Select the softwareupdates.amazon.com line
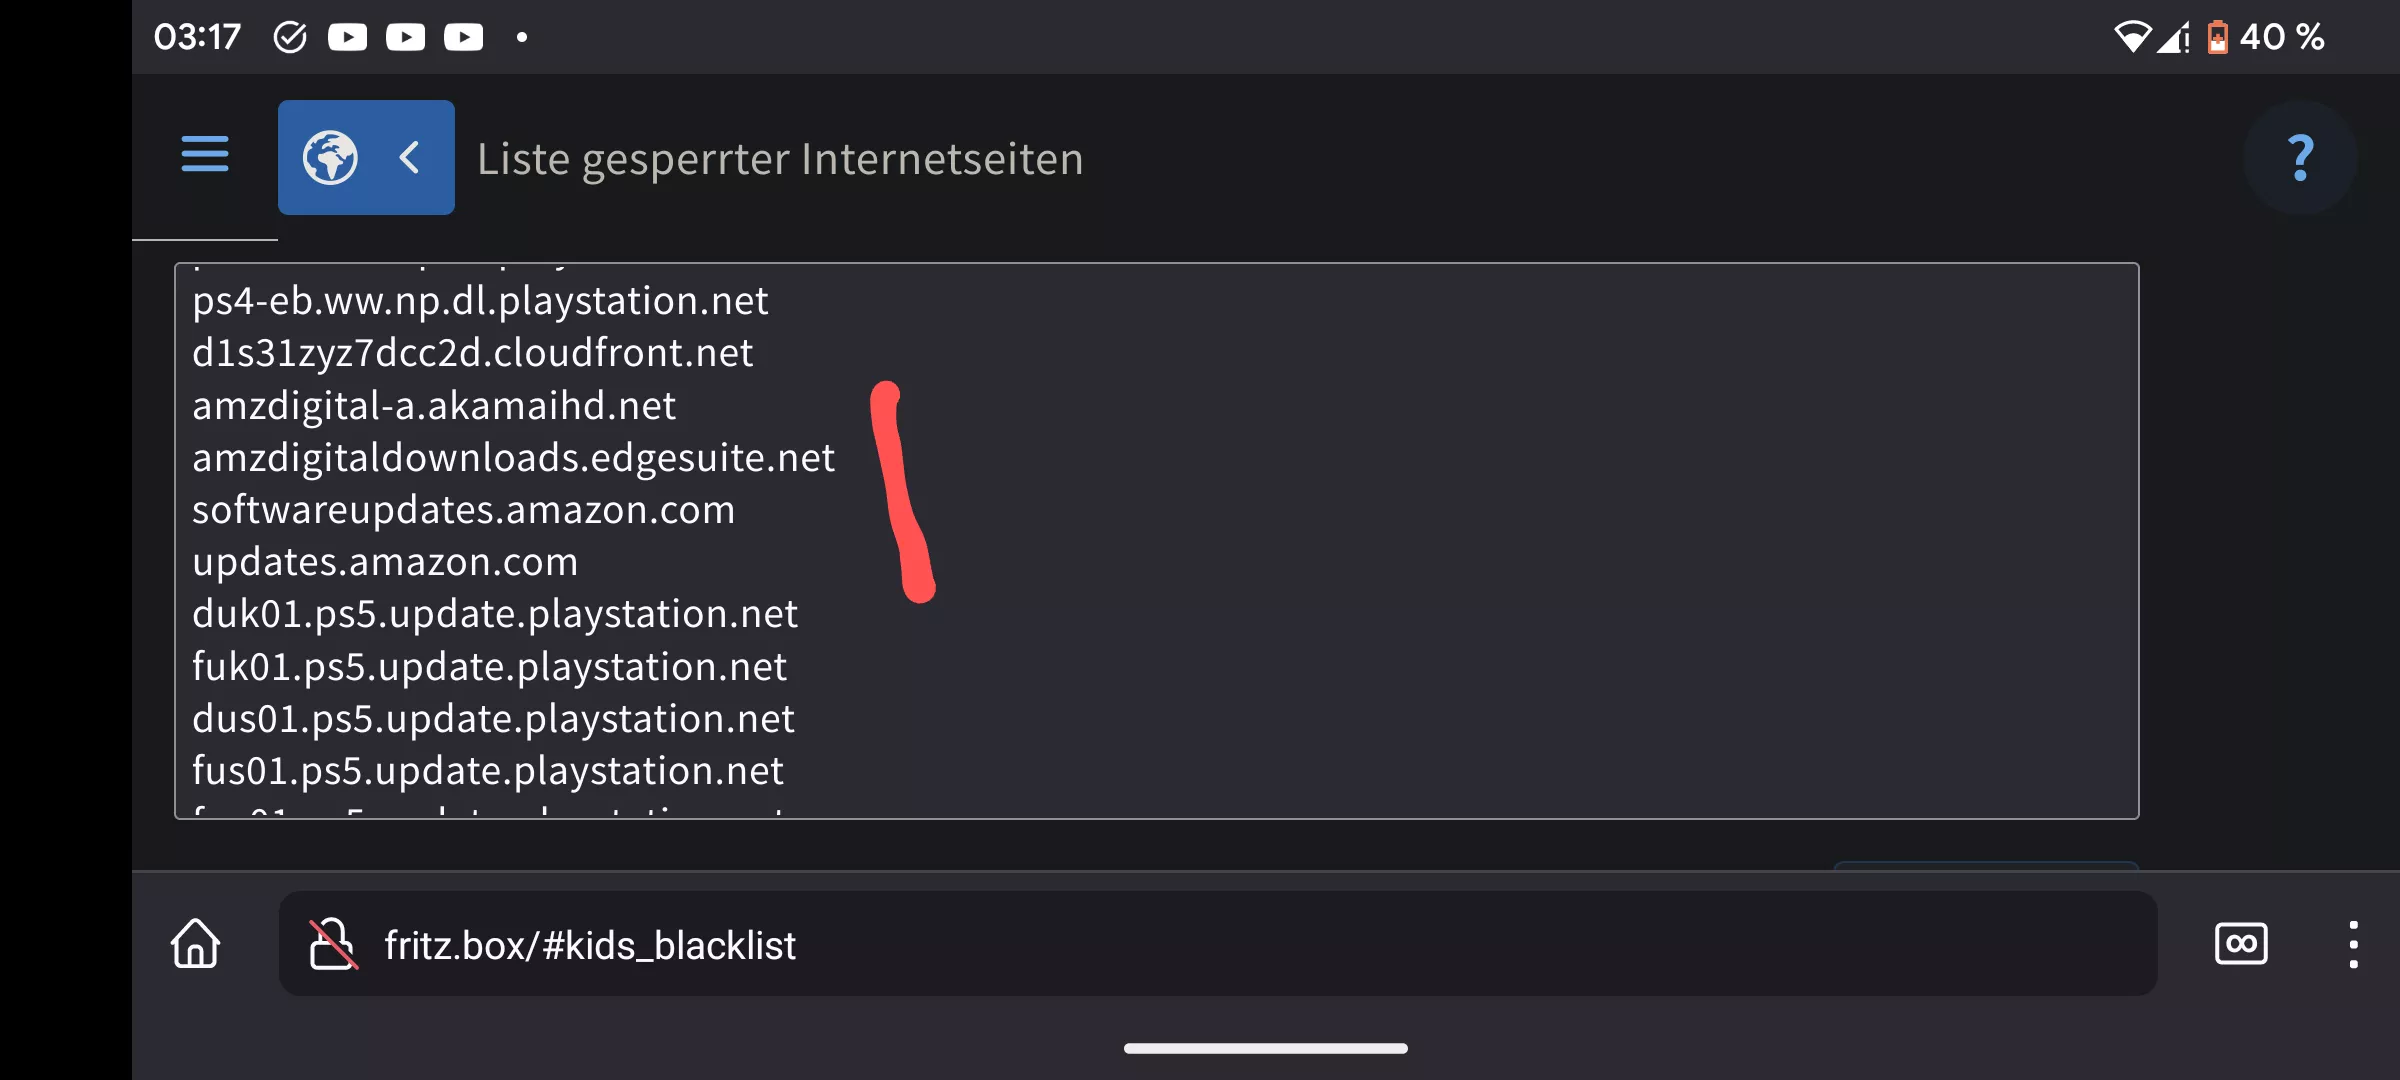2400x1080 pixels. tap(463, 510)
